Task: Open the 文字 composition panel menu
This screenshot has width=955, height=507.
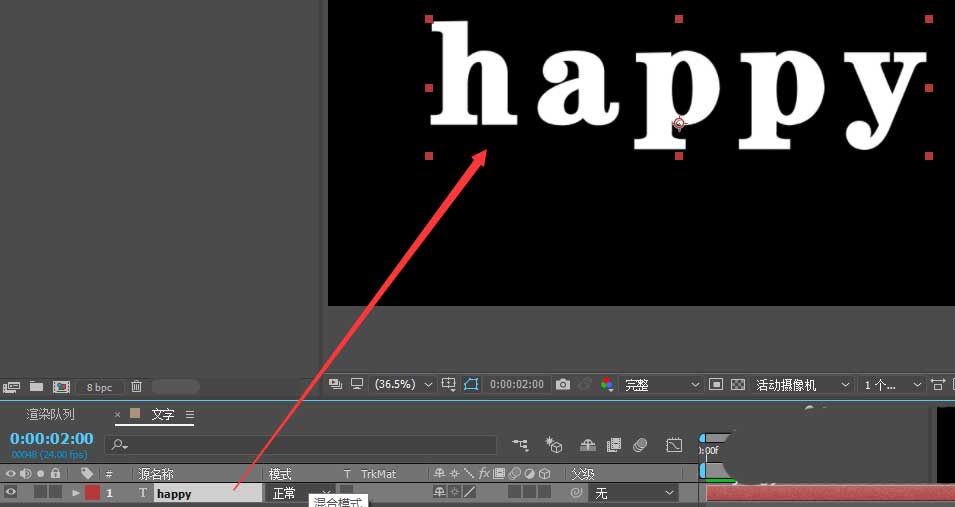Action: click(190, 414)
